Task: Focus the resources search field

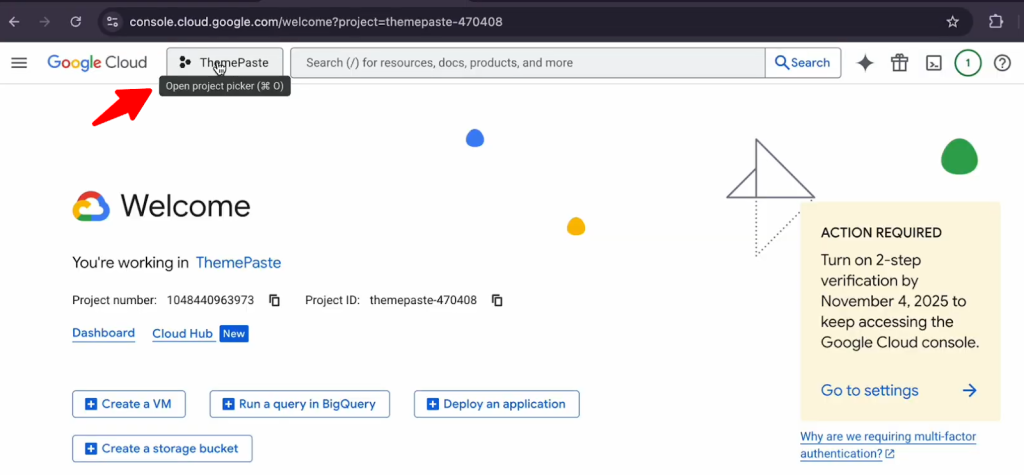Action: (x=530, y=63)
